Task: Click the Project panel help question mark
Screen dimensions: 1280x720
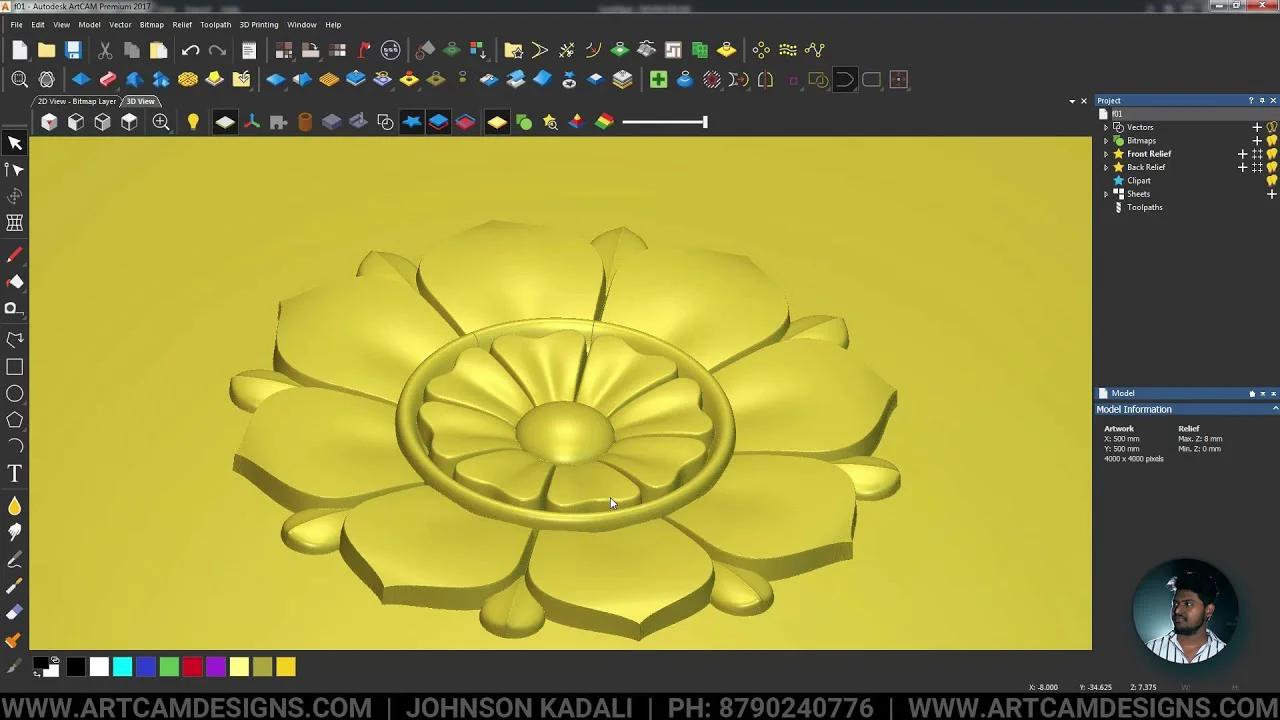Action: 1251,100
